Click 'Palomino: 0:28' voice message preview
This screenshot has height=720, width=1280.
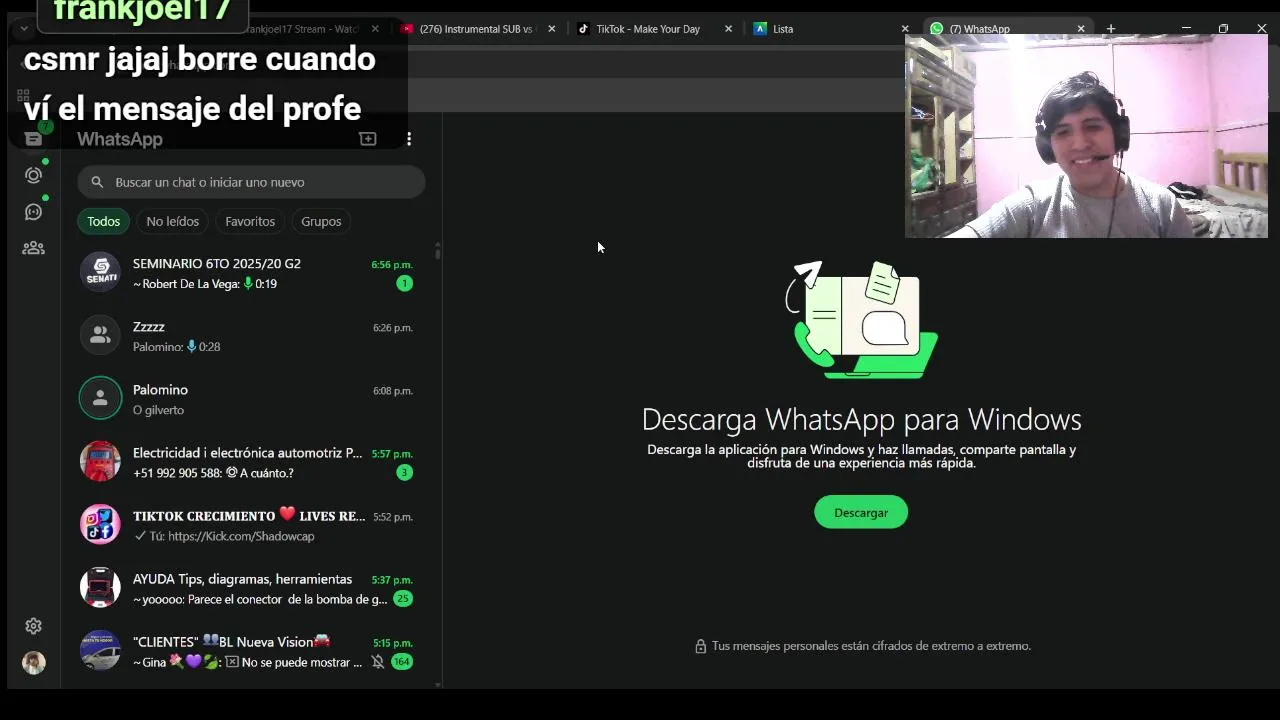click(x=176, y=347)
